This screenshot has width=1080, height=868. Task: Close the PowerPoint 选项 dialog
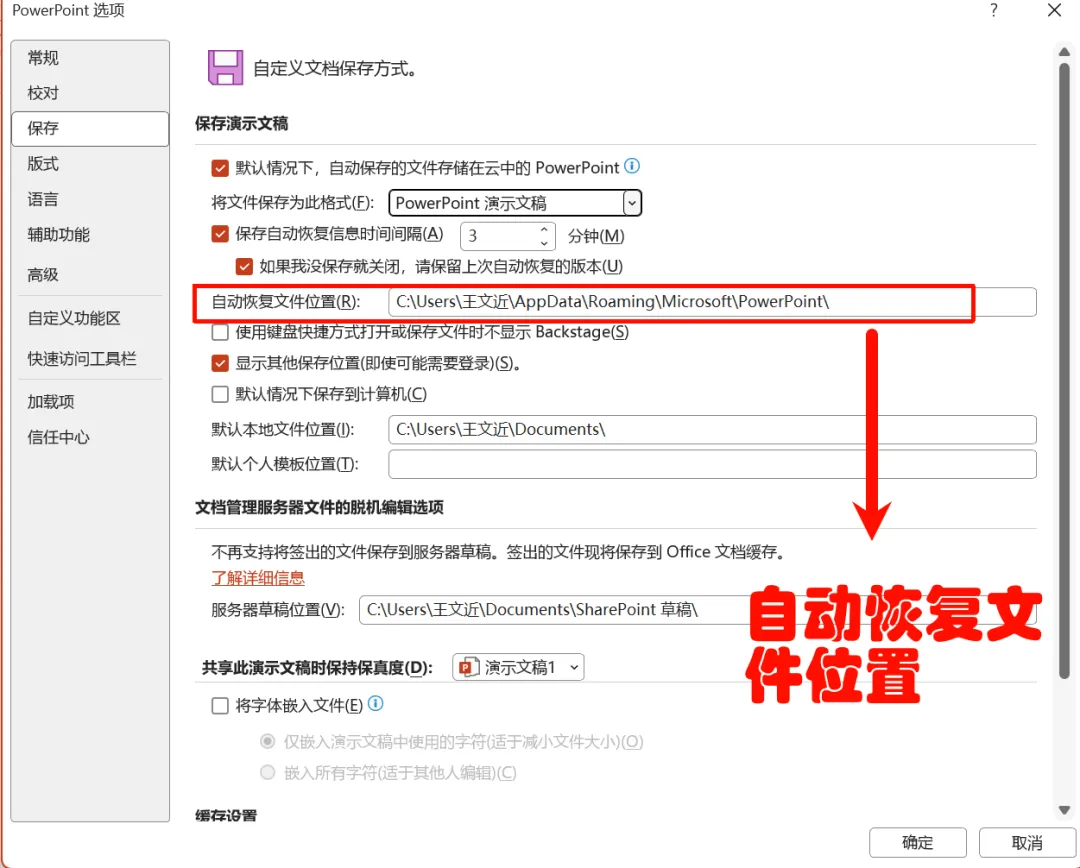[x=1054, y=10]
